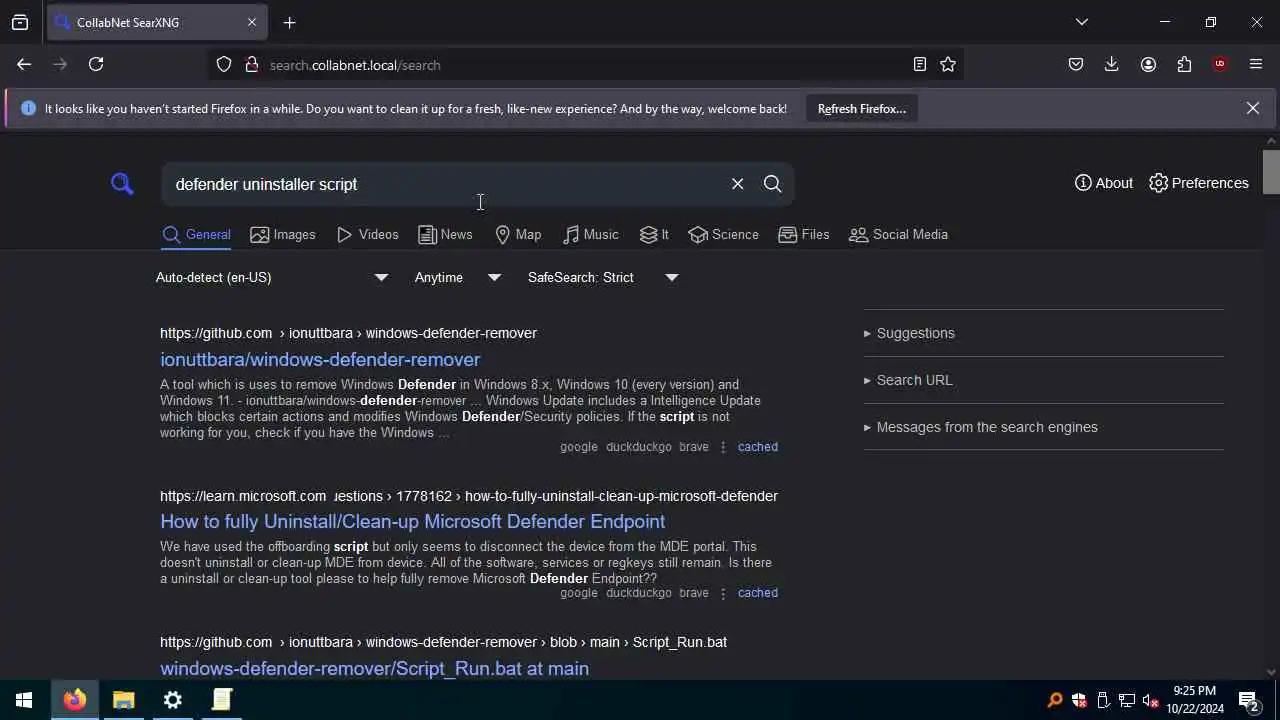The width and height of the screenshot is (1280, 720).
Task: Toggle Reader View icon
Action: [x=920, y=64]
